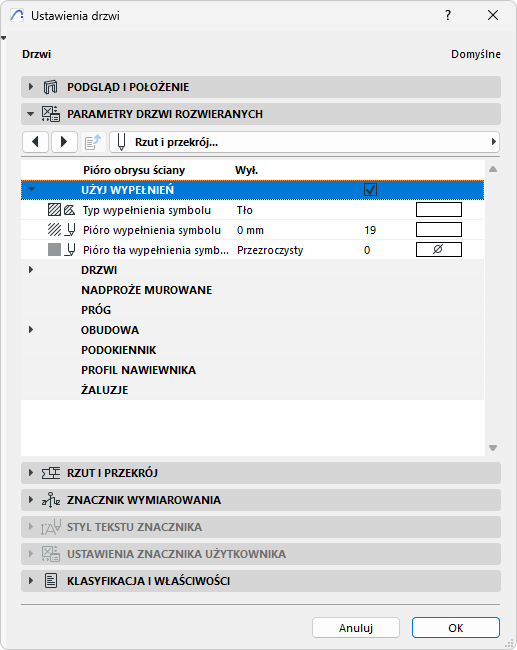Open help with the ? button
517x650 pixels.
[x=448, y=15]
